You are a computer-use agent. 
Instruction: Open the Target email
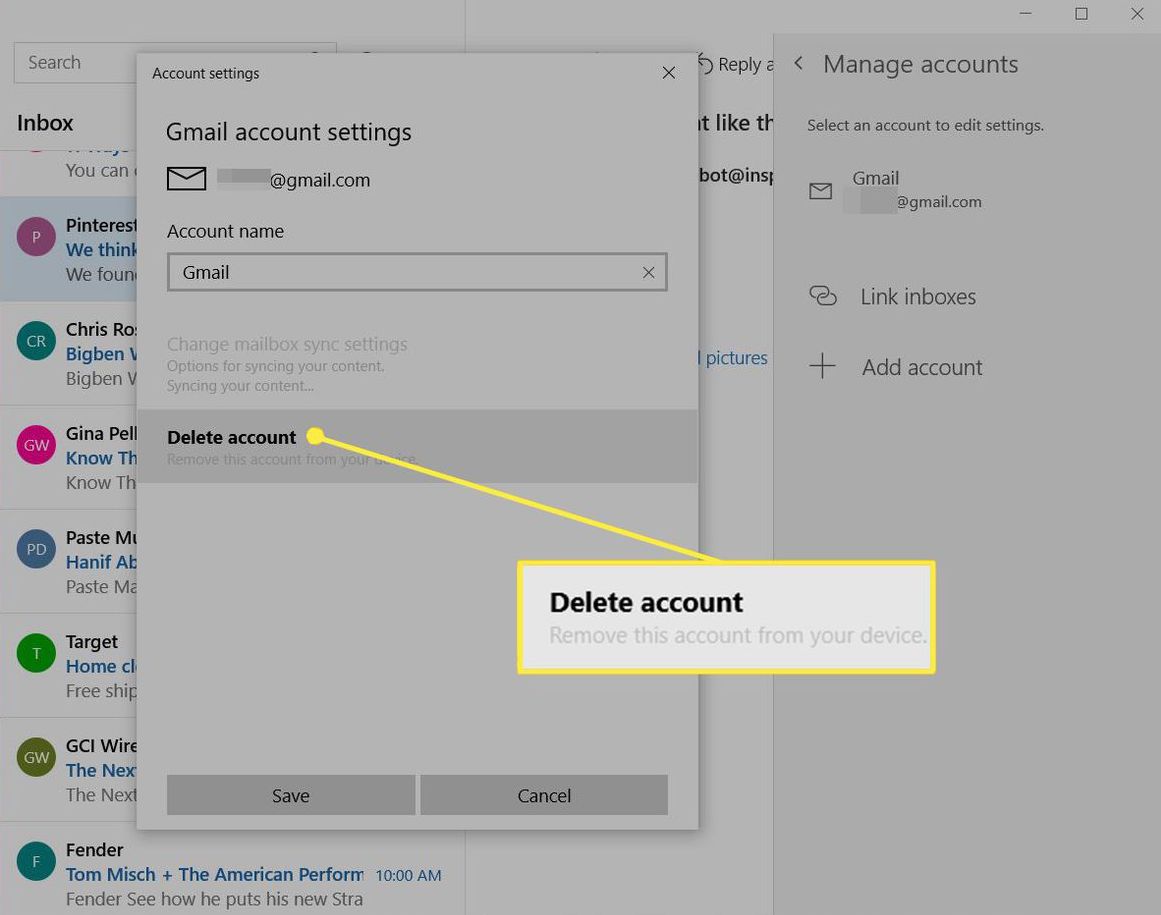tap(68, 666)
